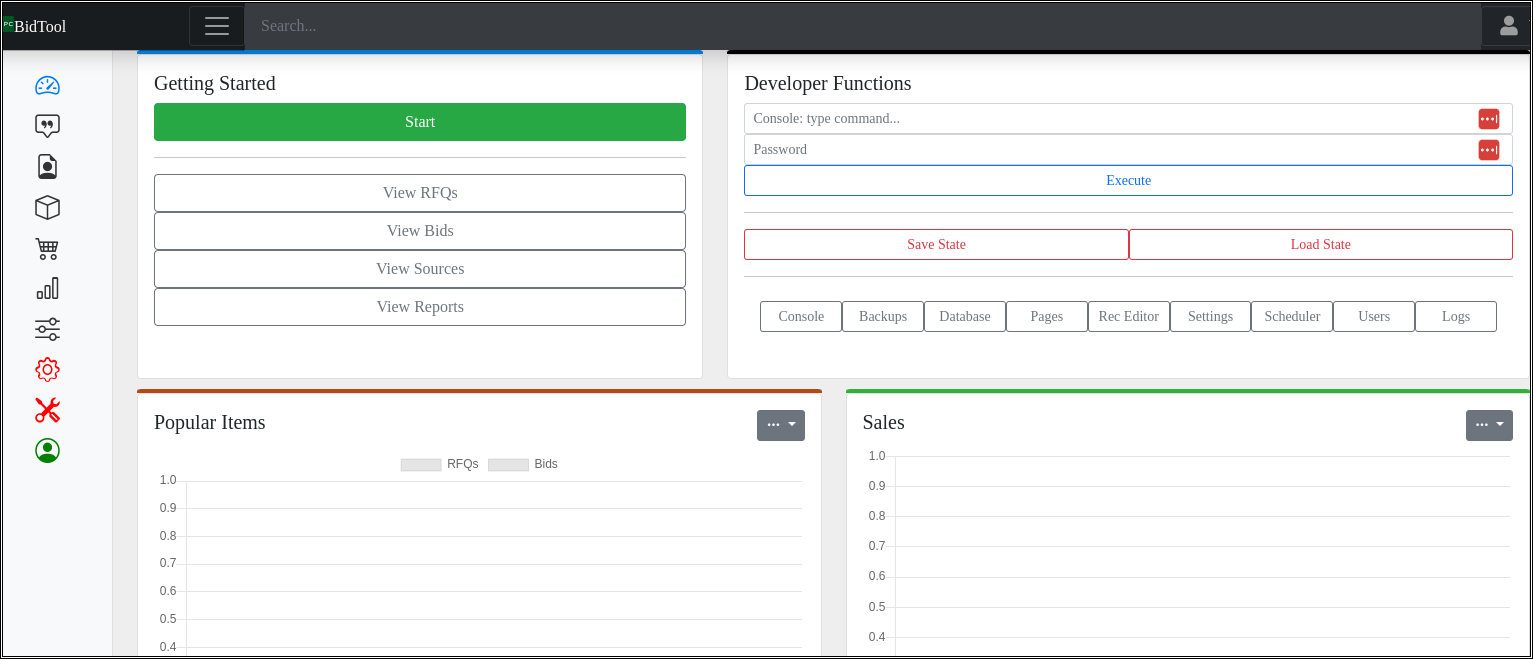Switch to the Database developer tab
This screenshot has height=659, width=1533.
[964, 316]
